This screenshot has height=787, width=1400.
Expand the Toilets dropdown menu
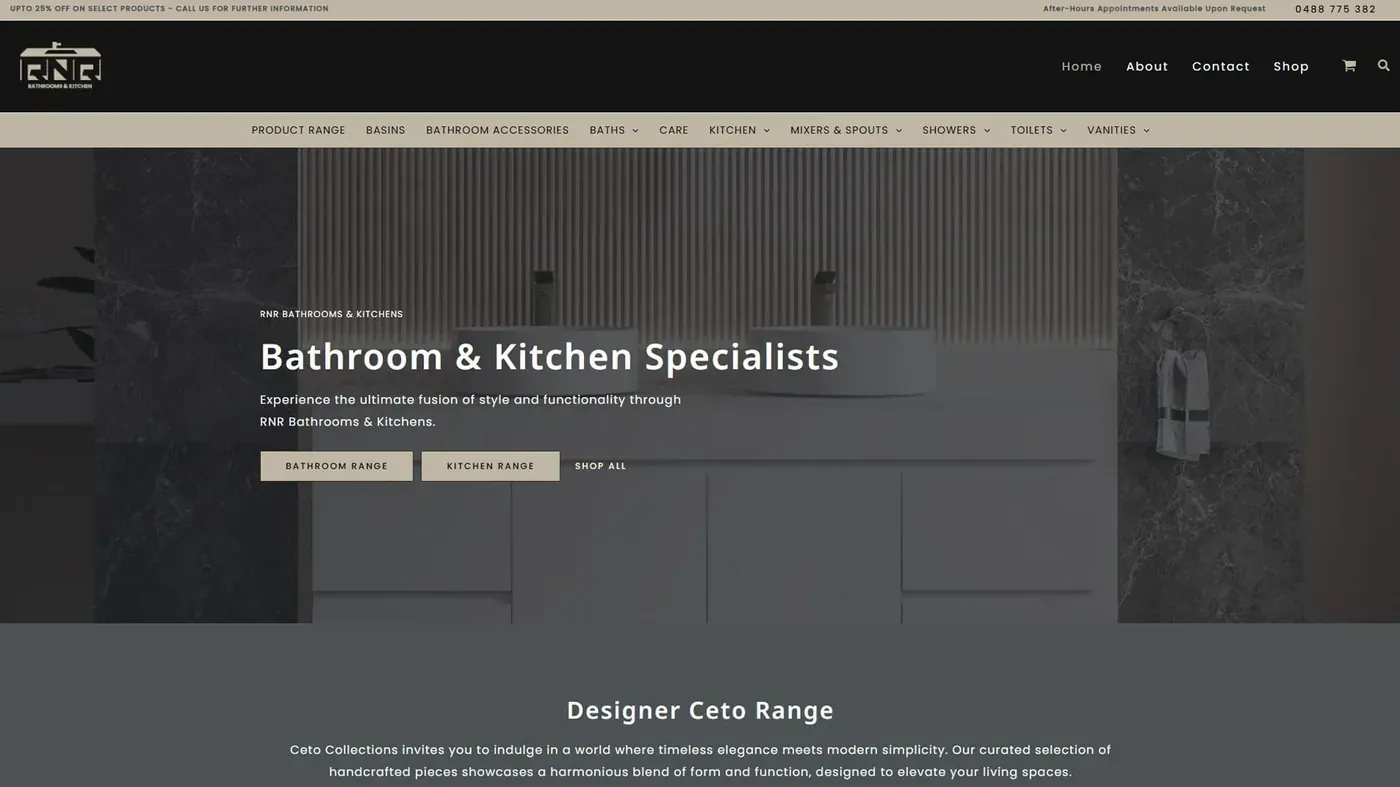[1039, 130]
